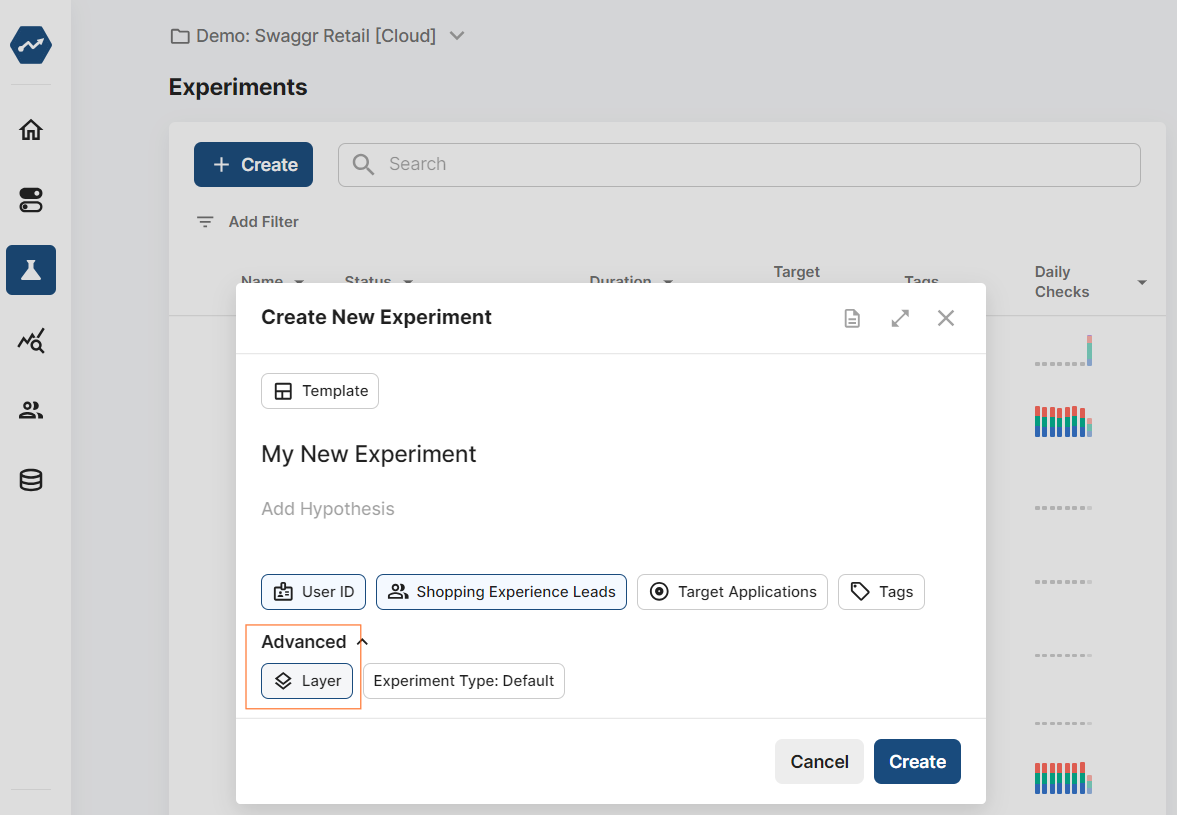
Task: Click the Statsig logo at top left
Action: click(30, 45)
